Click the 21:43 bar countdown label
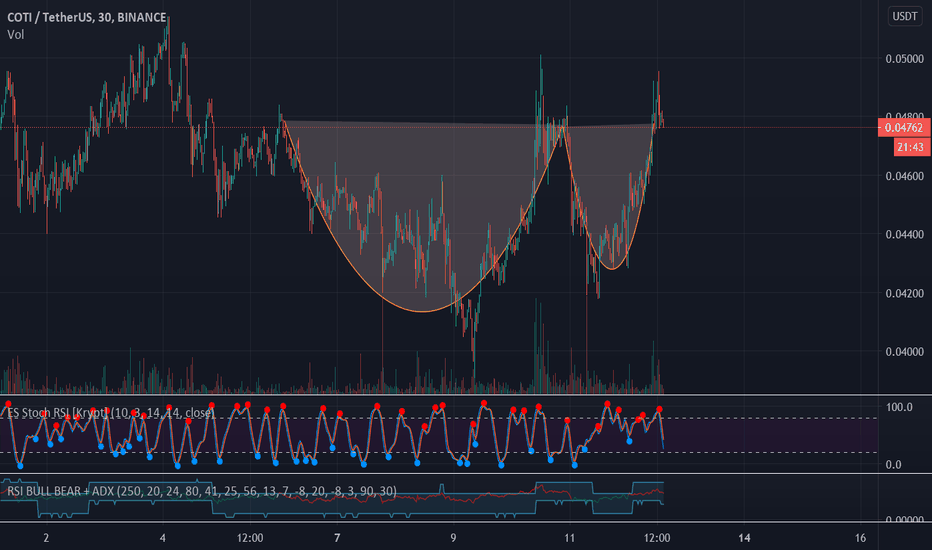 tap(911, 147)
